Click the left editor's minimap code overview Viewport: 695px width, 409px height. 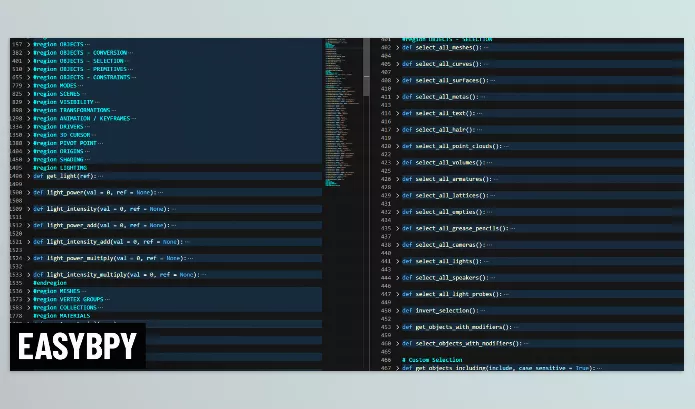(x=343, y=112)
